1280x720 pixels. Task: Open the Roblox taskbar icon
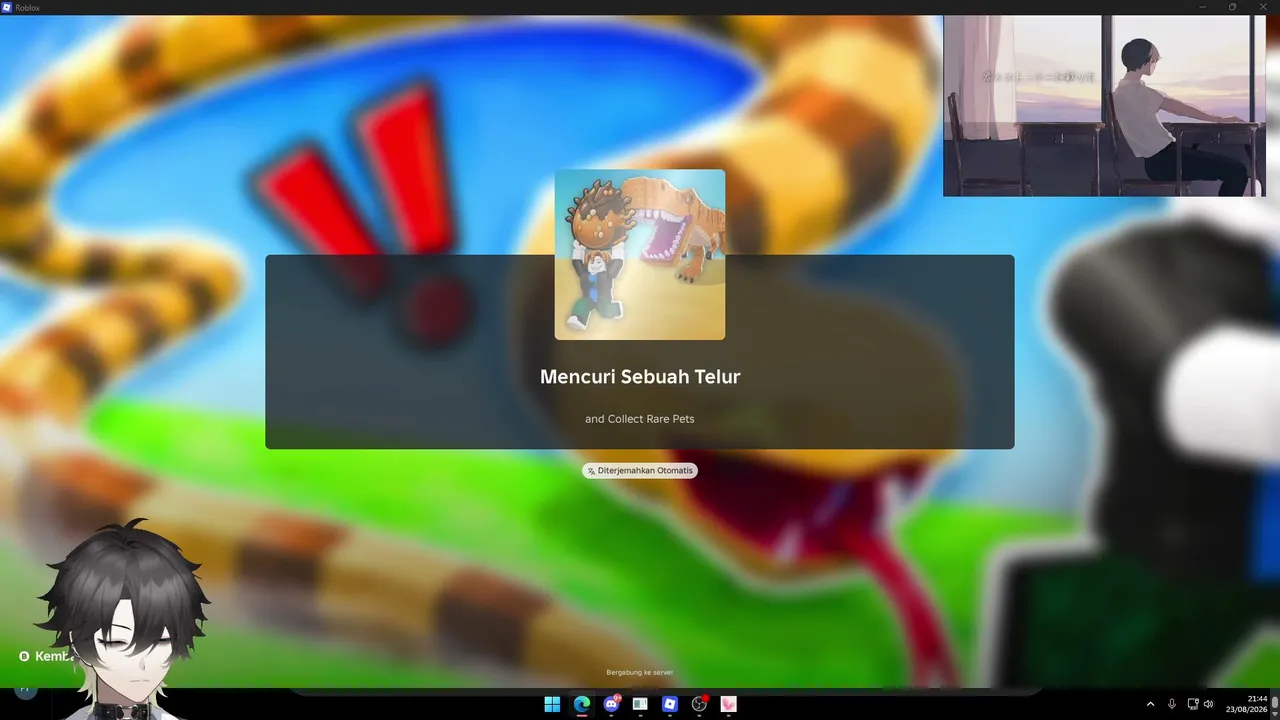click(670, 704)
